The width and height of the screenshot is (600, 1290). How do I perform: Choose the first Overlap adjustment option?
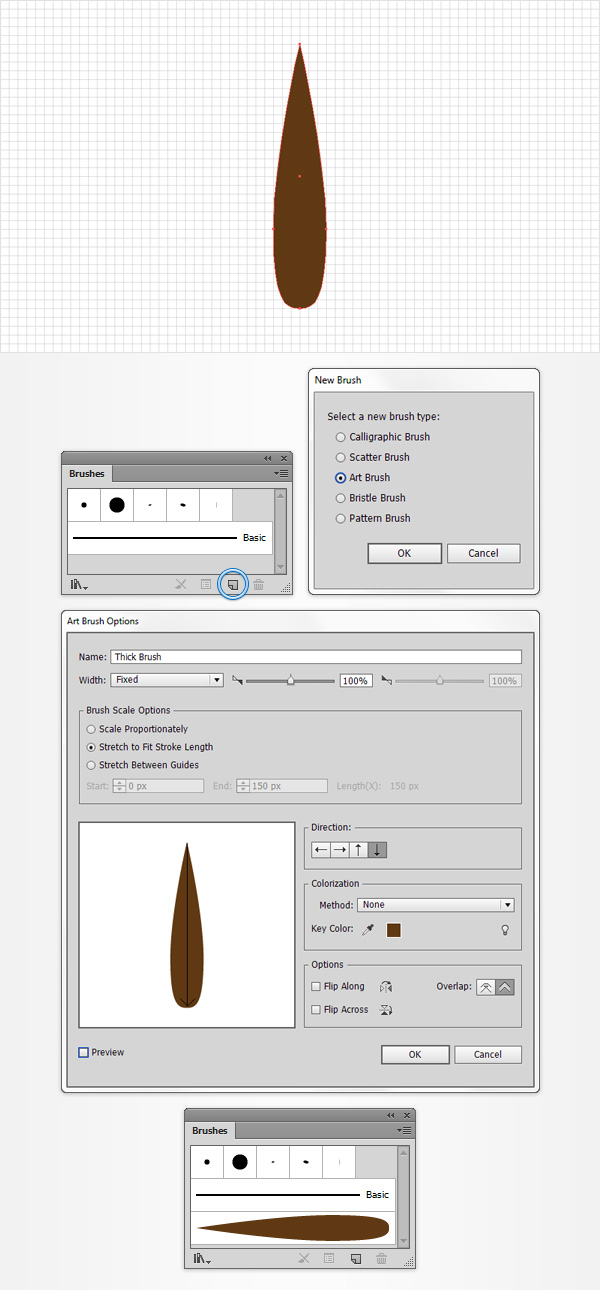coord(485,987)
